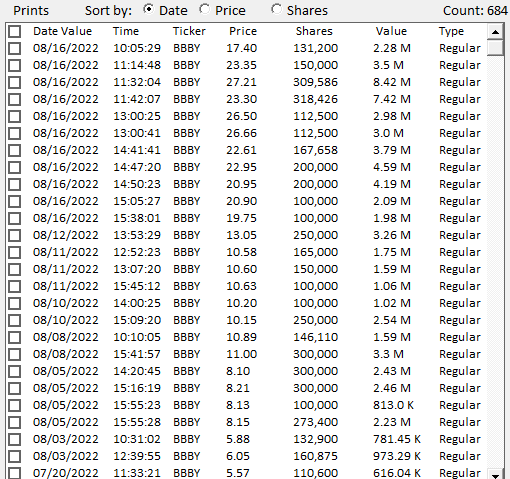Click the 4.59 M value cell
Image resolution: width=510 pixels, height=479 pixels.
click(x=392, y=167)
